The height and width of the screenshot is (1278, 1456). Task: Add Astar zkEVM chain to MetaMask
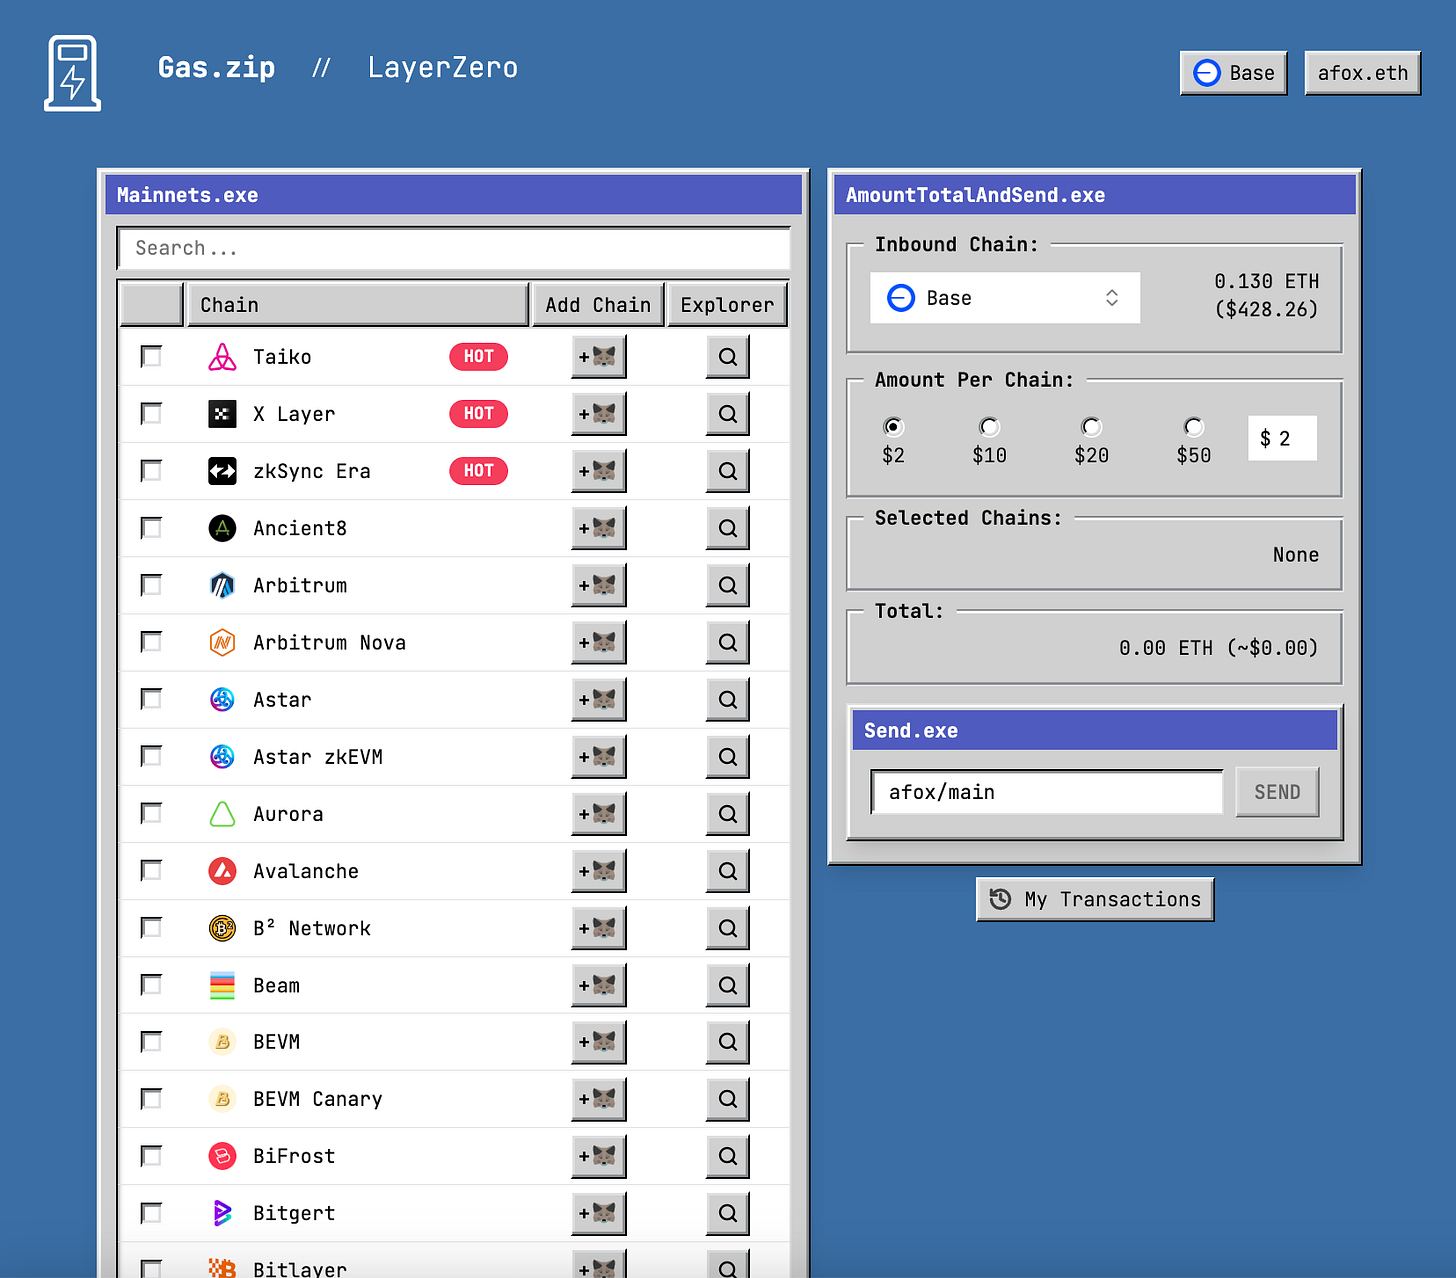[x=598, y=757]
